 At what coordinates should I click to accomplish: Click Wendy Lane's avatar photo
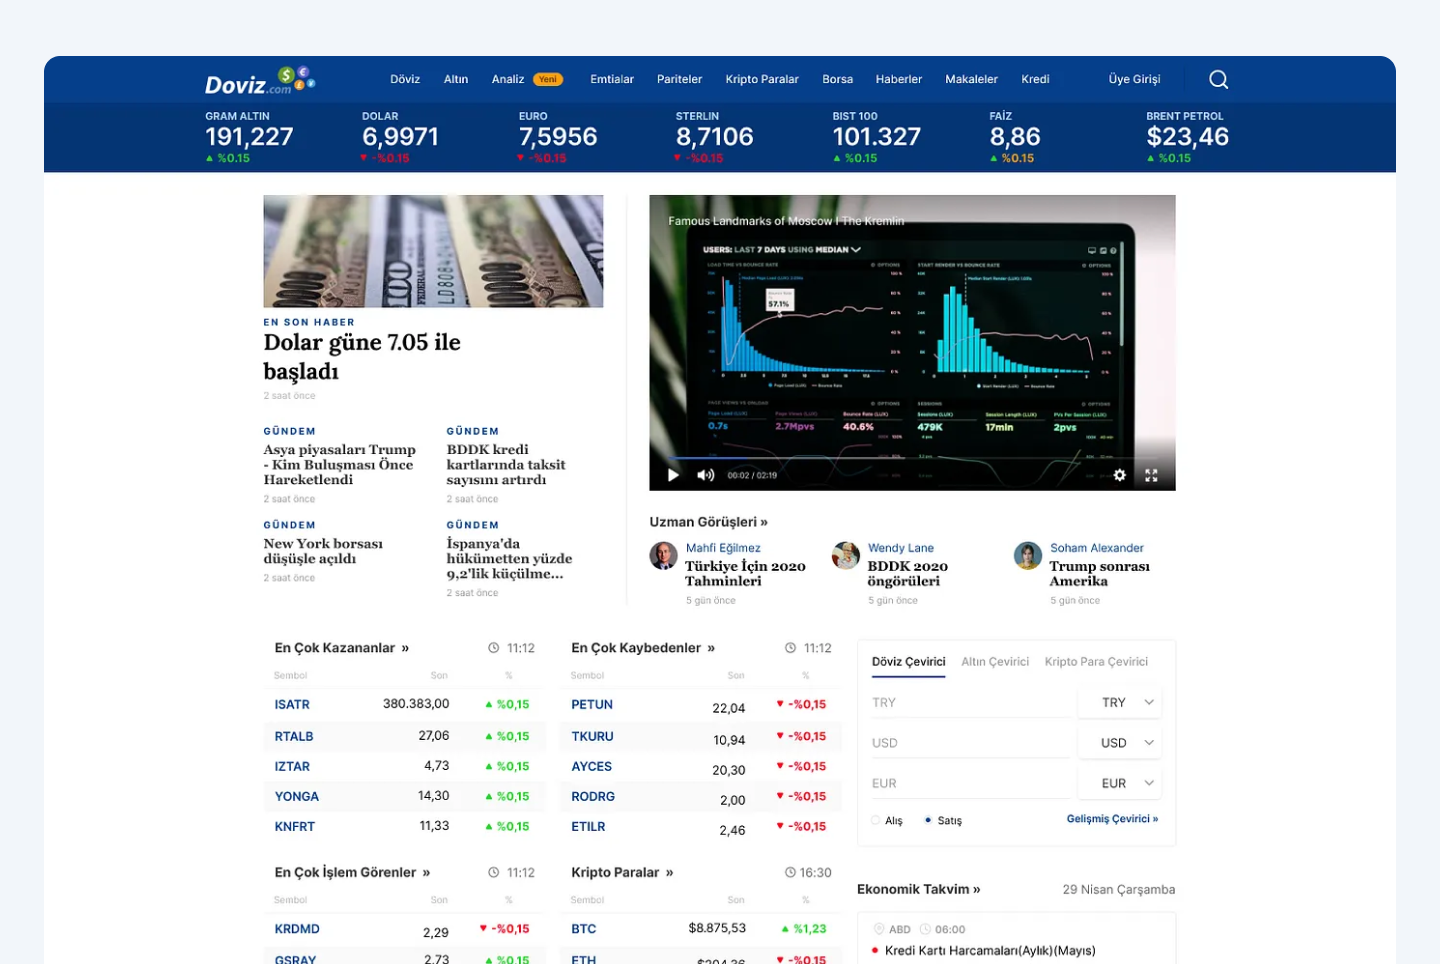click(846, 556)
